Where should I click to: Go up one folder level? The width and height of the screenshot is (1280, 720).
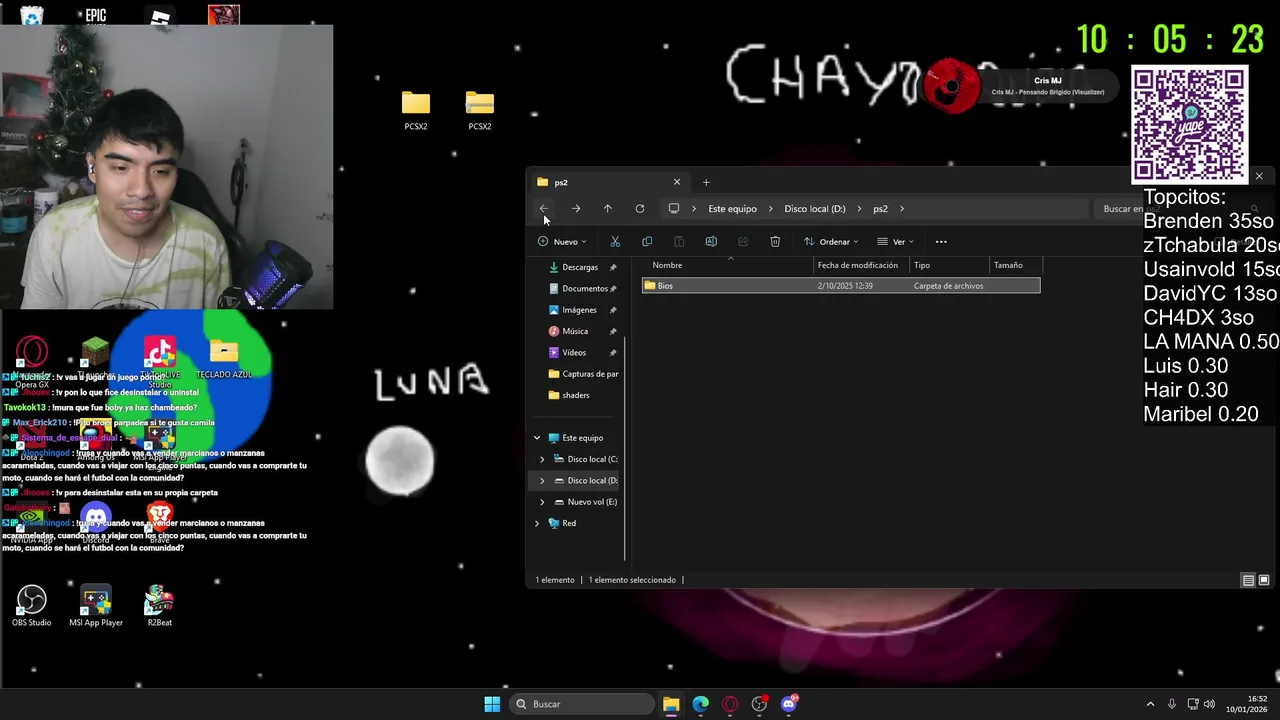click(607, 209)
